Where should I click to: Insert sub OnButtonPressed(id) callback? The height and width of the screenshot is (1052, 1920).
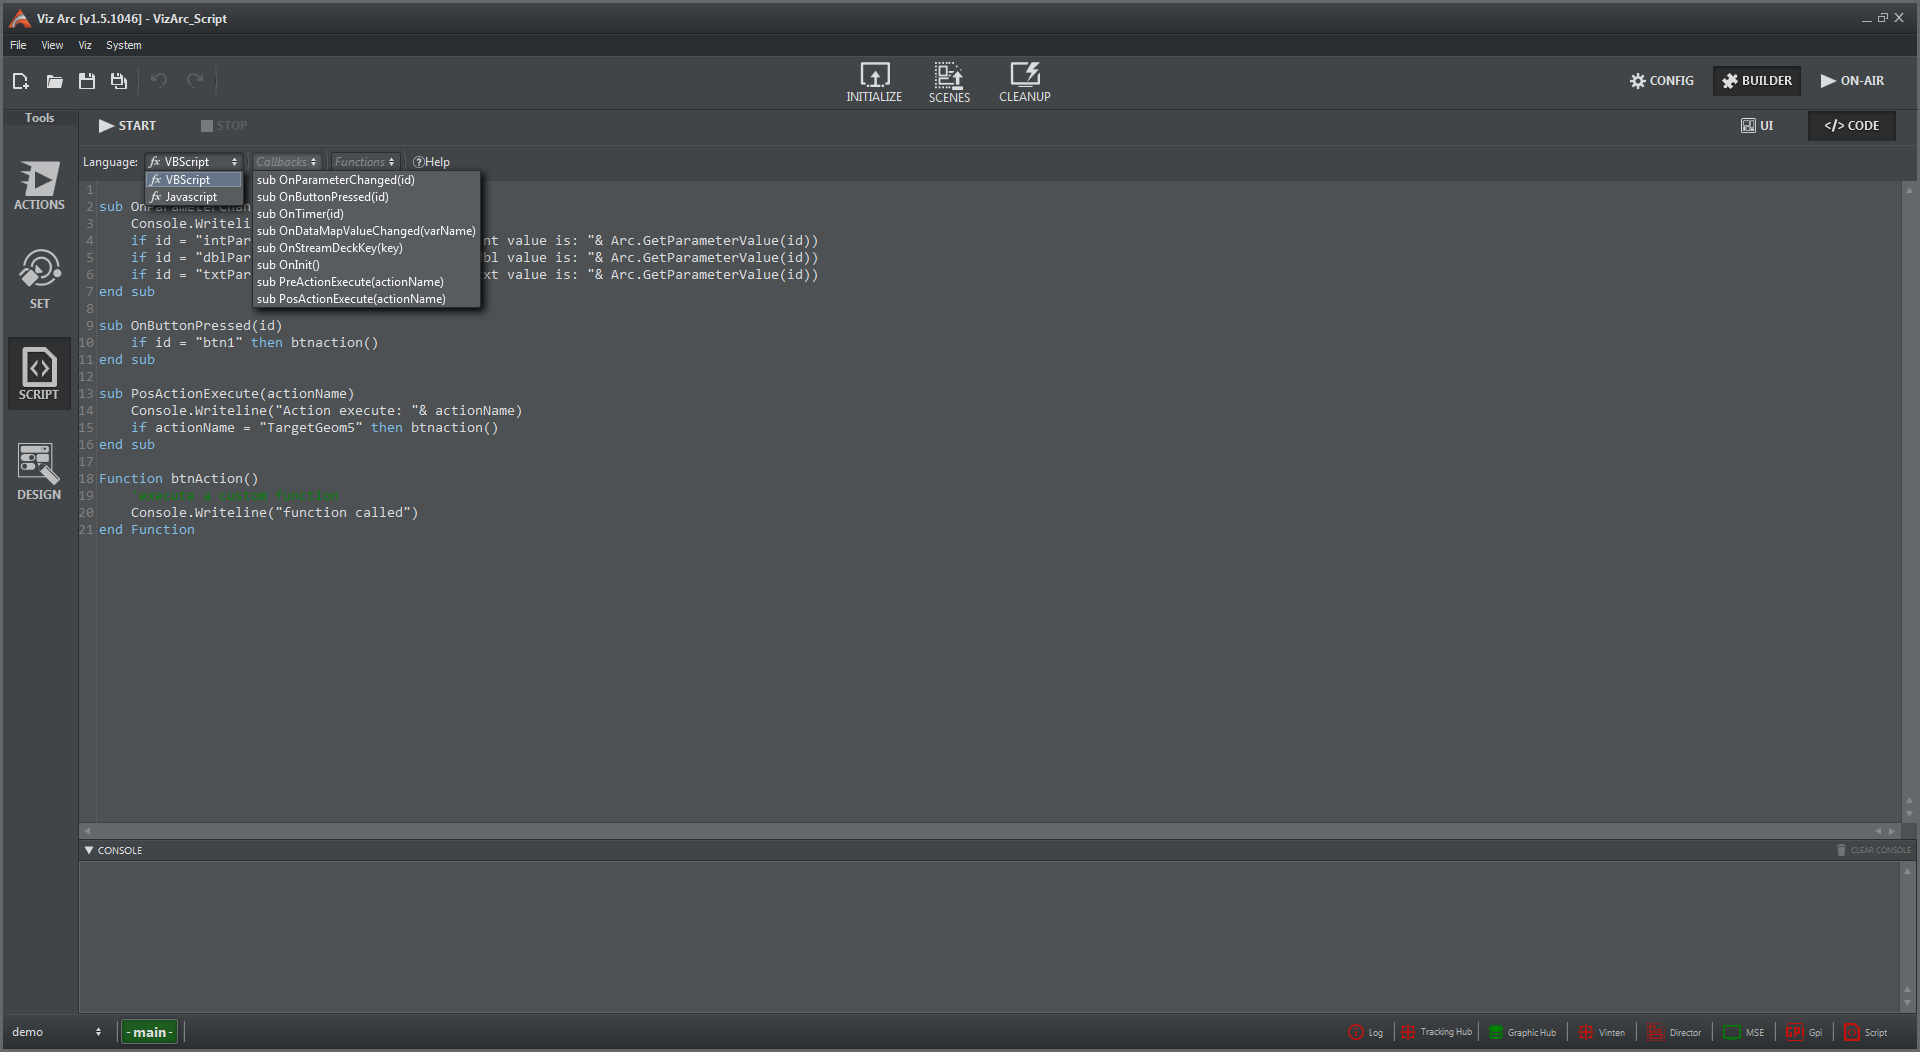[x=366, y=197]
